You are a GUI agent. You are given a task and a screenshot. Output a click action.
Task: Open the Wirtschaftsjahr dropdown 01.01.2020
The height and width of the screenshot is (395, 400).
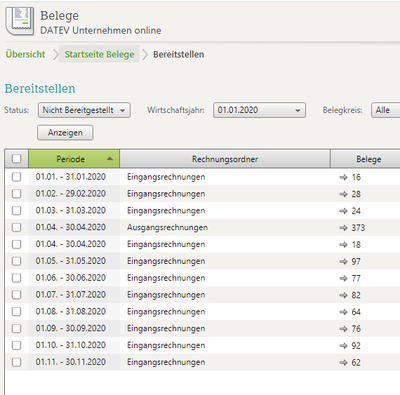(259, 110)
